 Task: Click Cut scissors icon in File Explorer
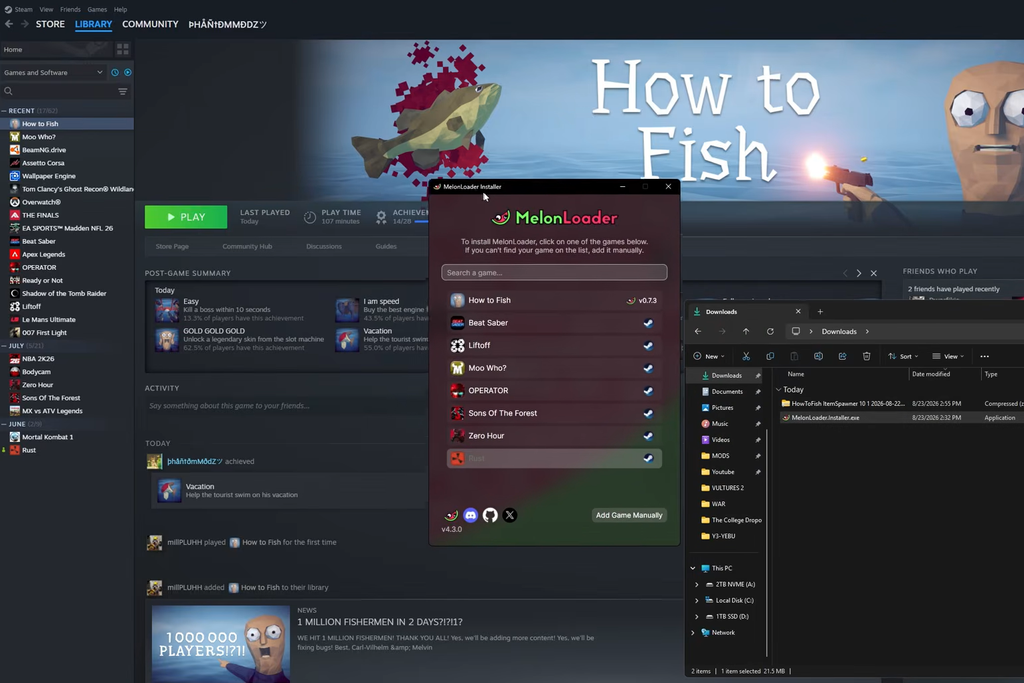[746, 356]
